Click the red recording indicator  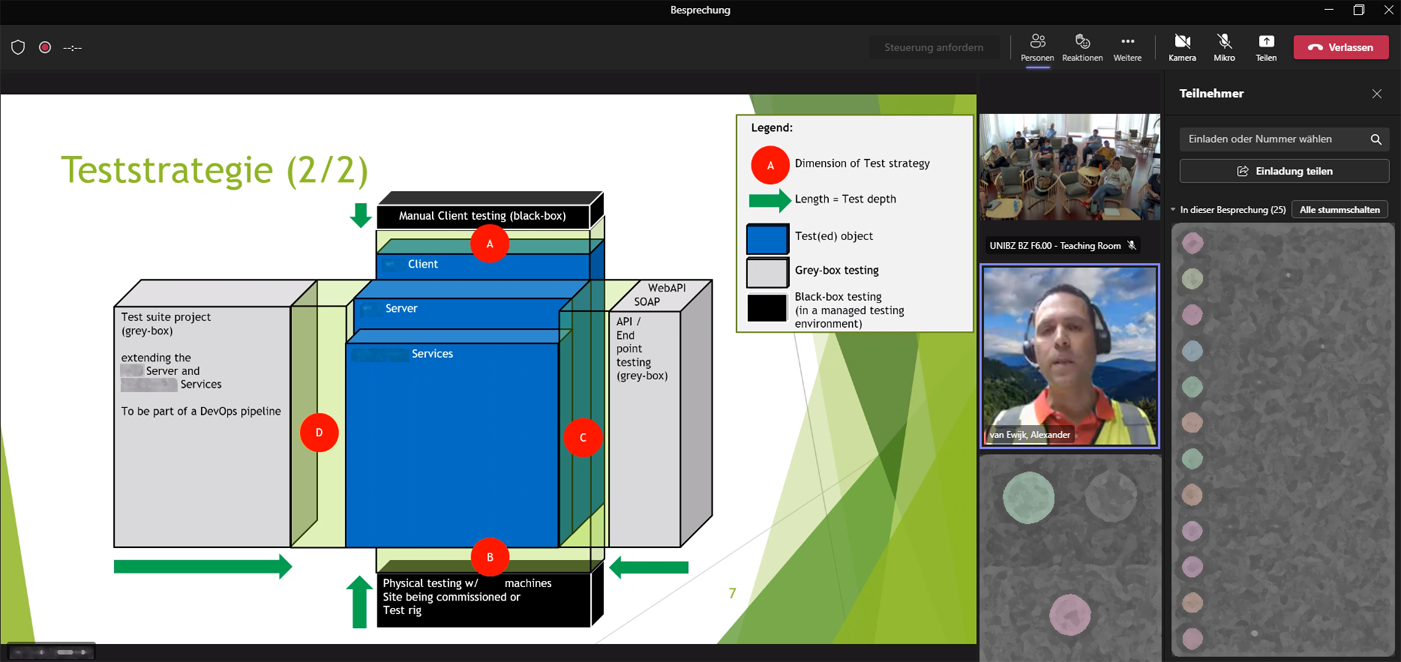coord(45,47)
